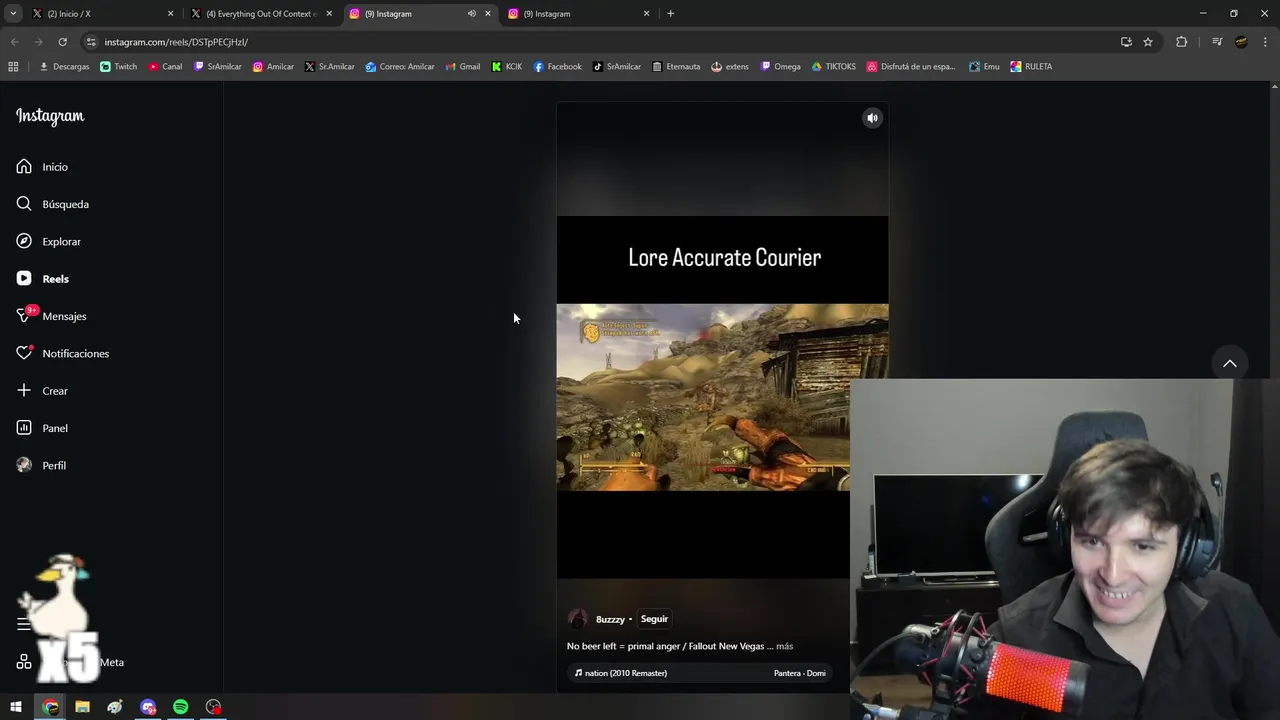This screenshot has height=720, width=1280.
Task: Open Canal YouTube bookmark
Action: tap(165, 67)
